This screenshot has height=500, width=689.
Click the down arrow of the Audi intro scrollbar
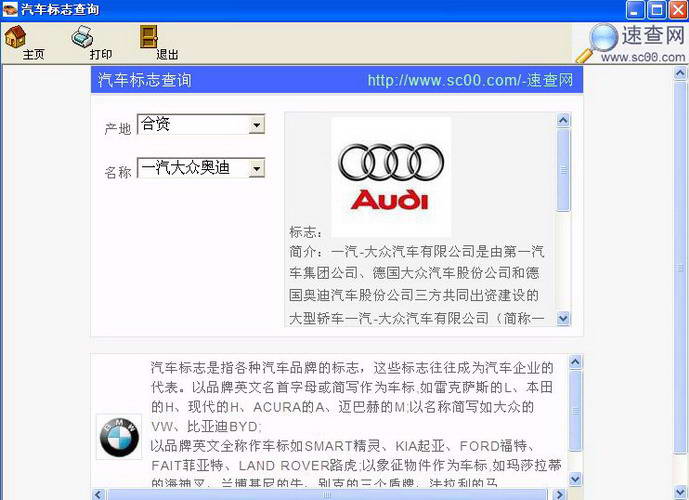pyautogui.click(x=563, y=318)
